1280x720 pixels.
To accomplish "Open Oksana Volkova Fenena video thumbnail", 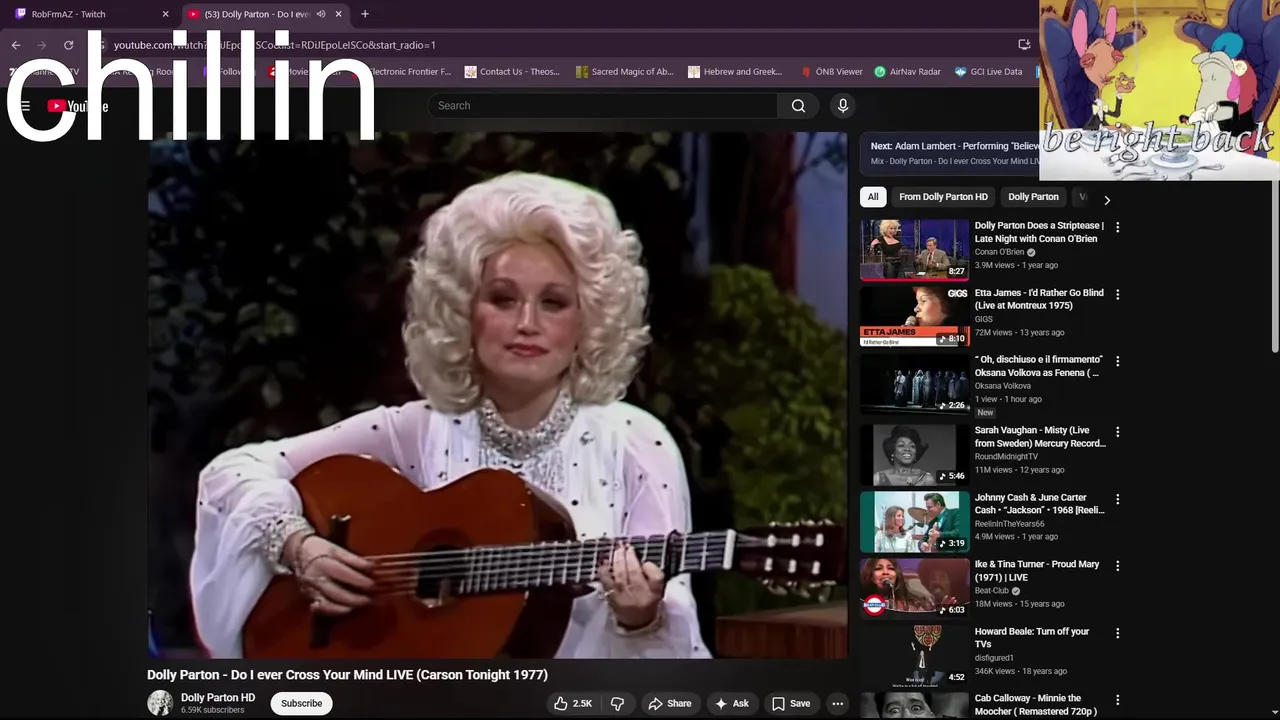I will [x=915, y=383].
